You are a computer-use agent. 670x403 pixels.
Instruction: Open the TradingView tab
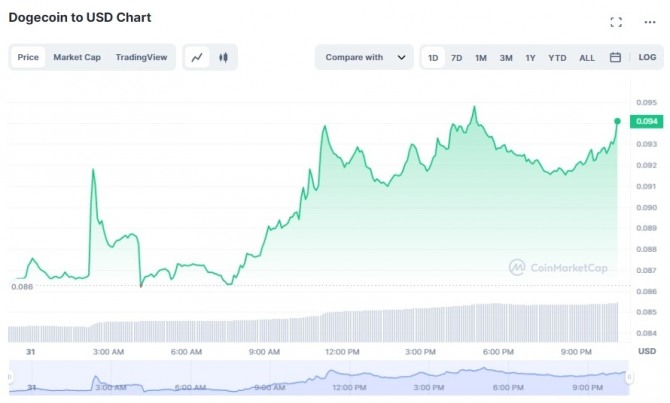(143, 57)
